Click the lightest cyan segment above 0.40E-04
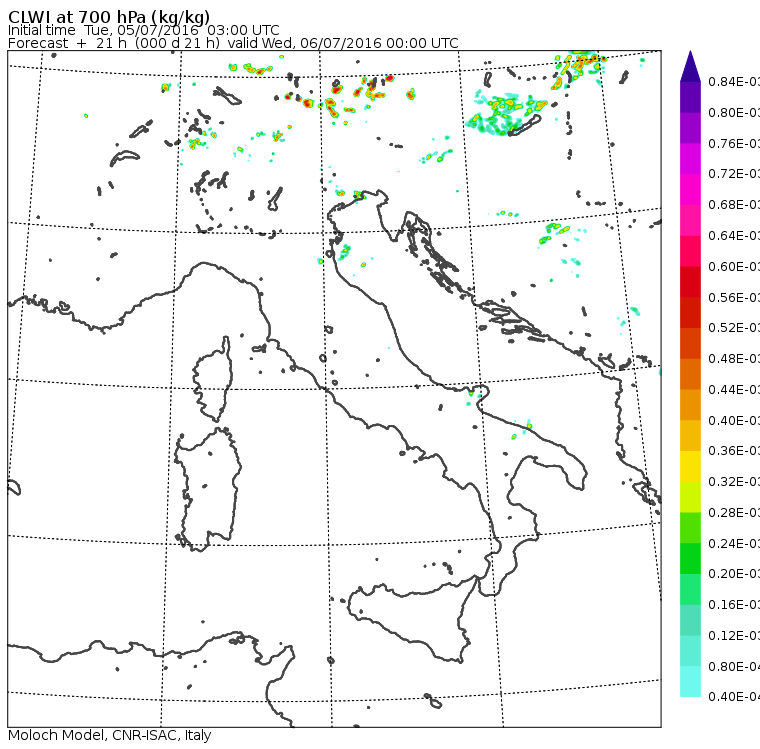Image resolution: width=760 pixels, height=749 pixels. [690, 681]
